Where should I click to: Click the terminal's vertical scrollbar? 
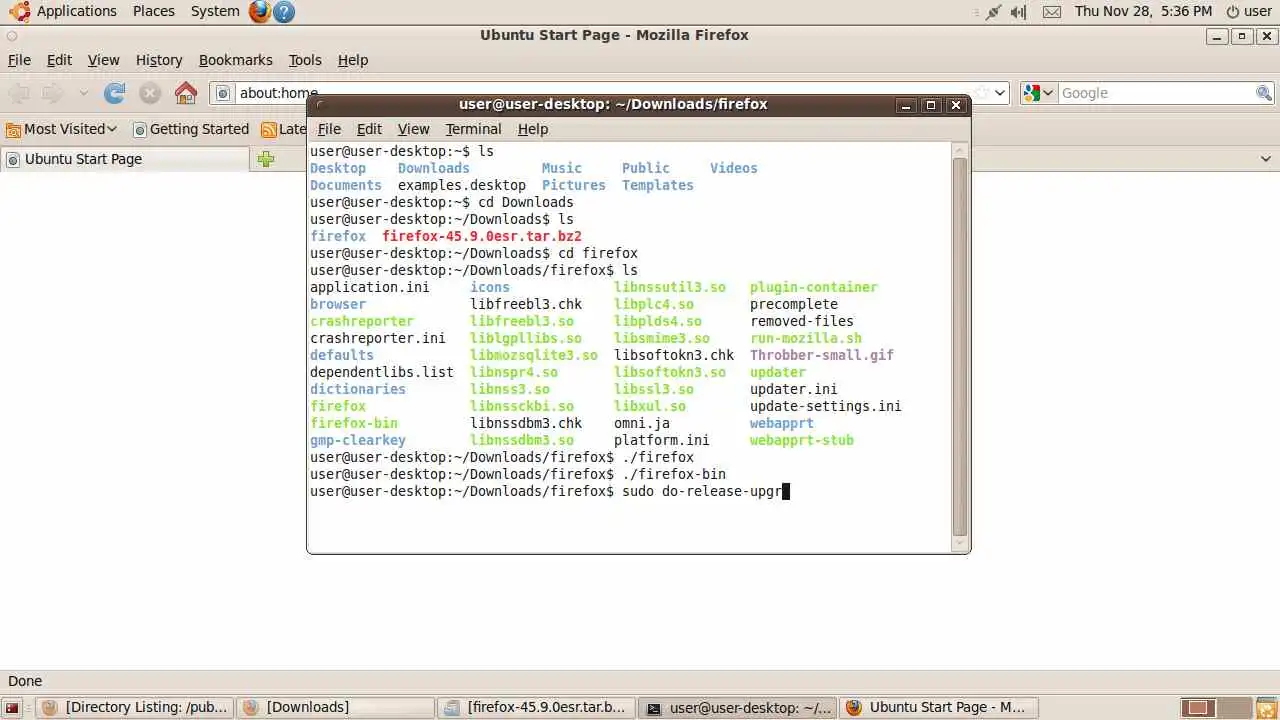(x=960, y=346)
